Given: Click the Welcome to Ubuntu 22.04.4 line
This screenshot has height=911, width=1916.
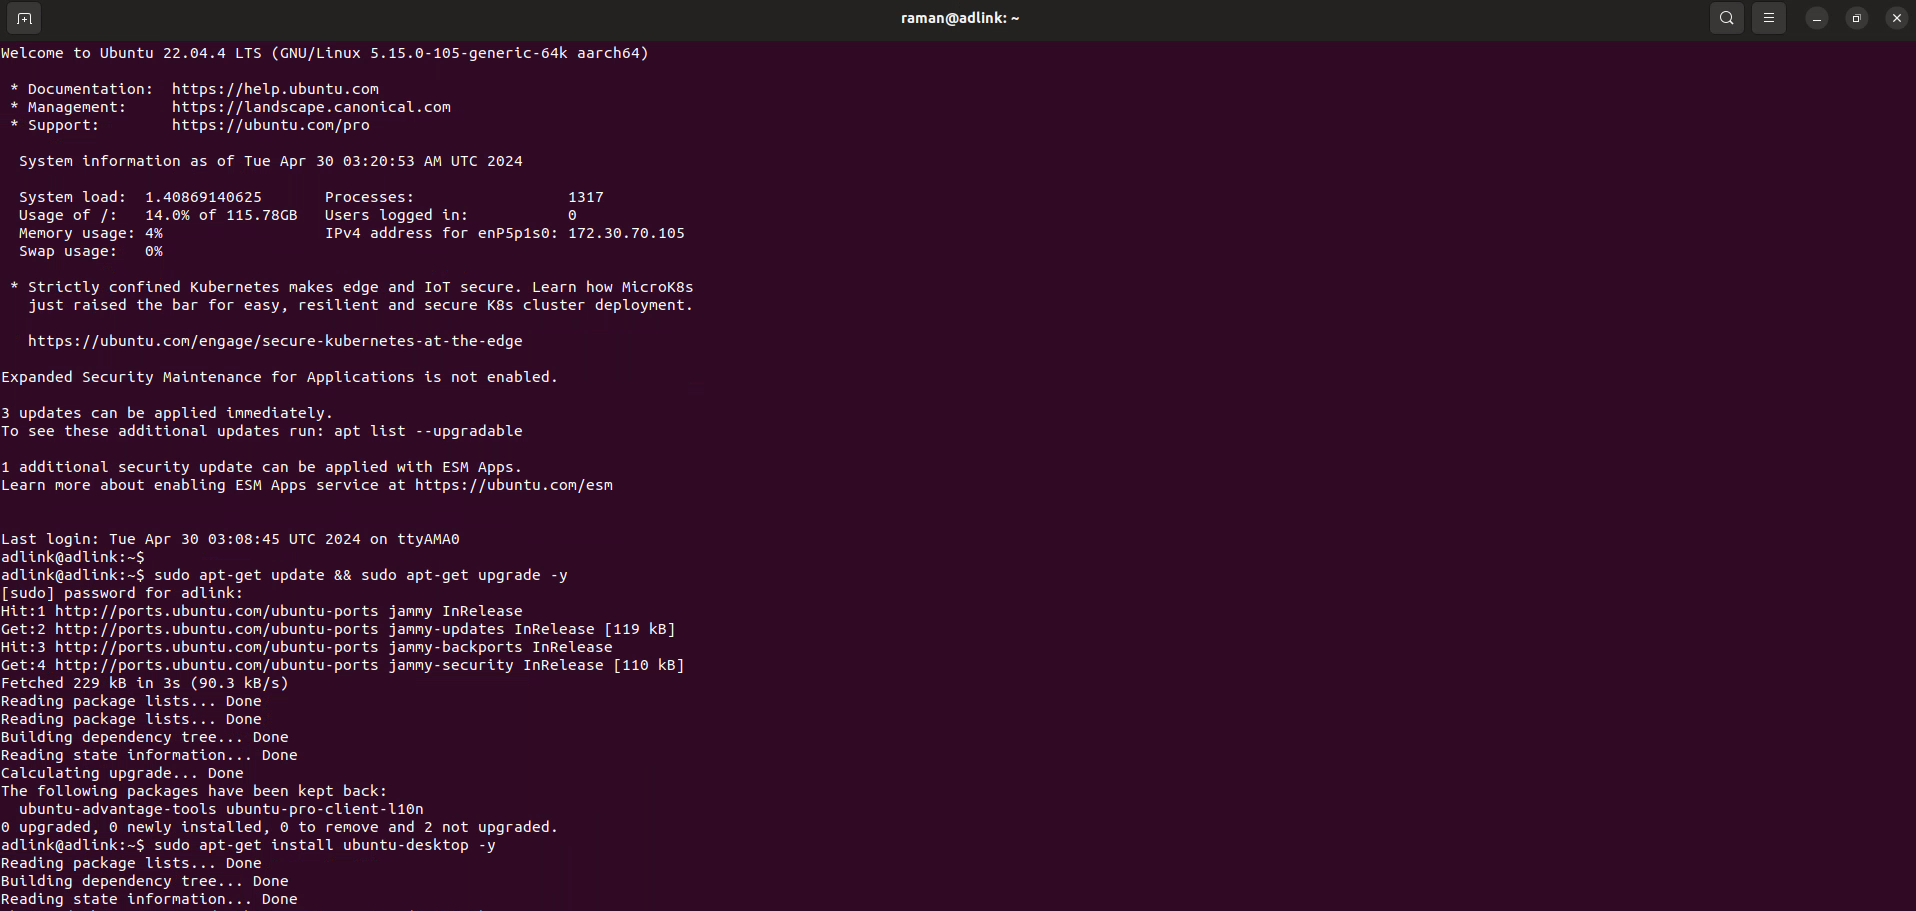Looking at the screenshot, I should click(325, 53).
